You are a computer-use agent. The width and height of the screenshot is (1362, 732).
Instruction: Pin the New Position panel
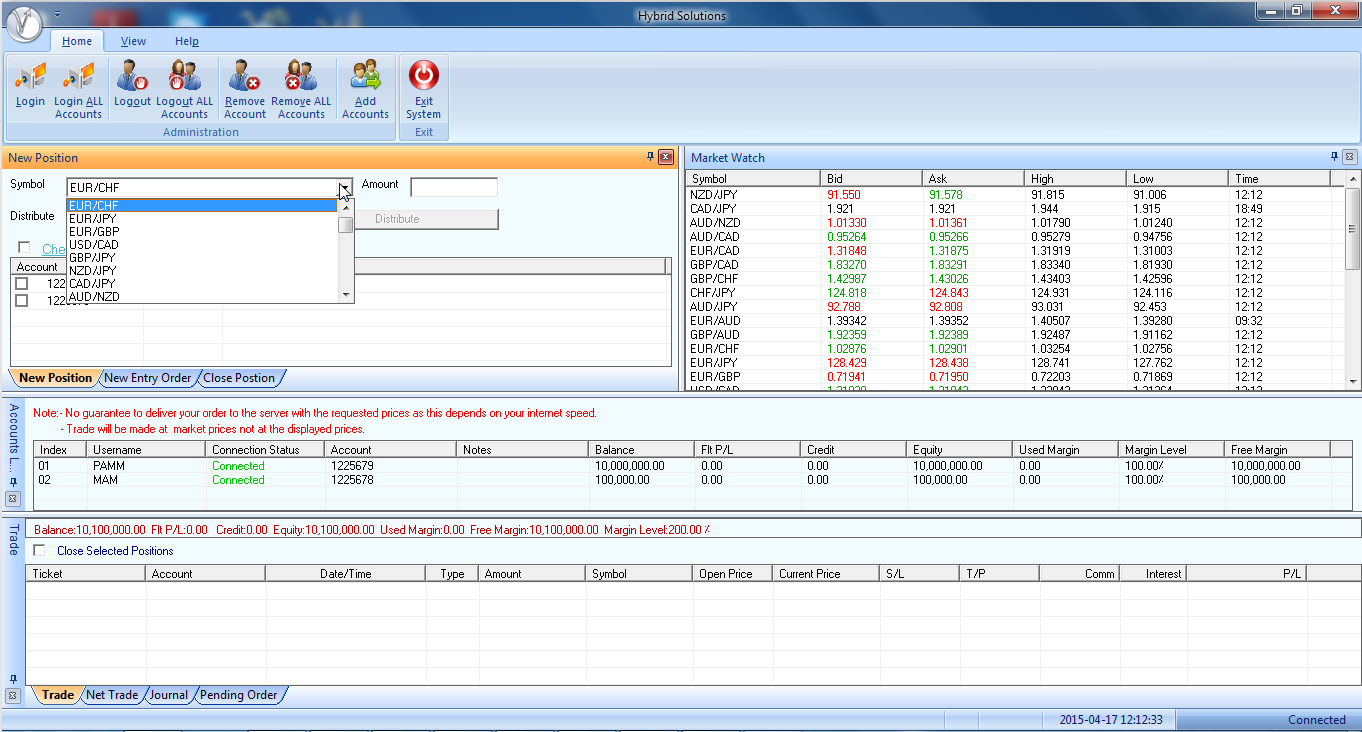650,157
